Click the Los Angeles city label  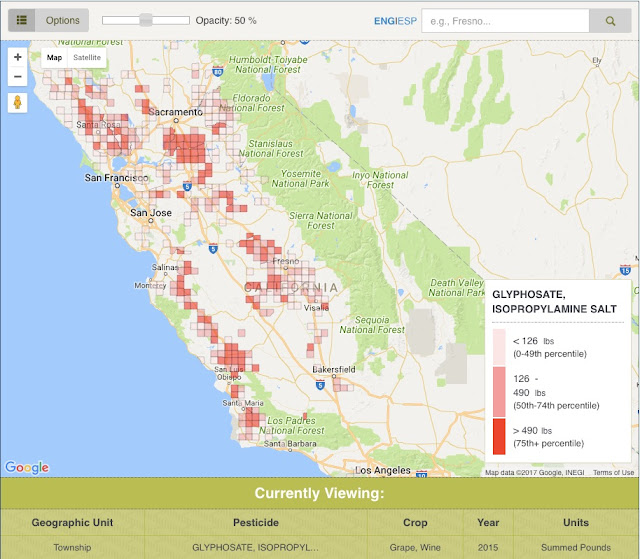coord(382,470)
